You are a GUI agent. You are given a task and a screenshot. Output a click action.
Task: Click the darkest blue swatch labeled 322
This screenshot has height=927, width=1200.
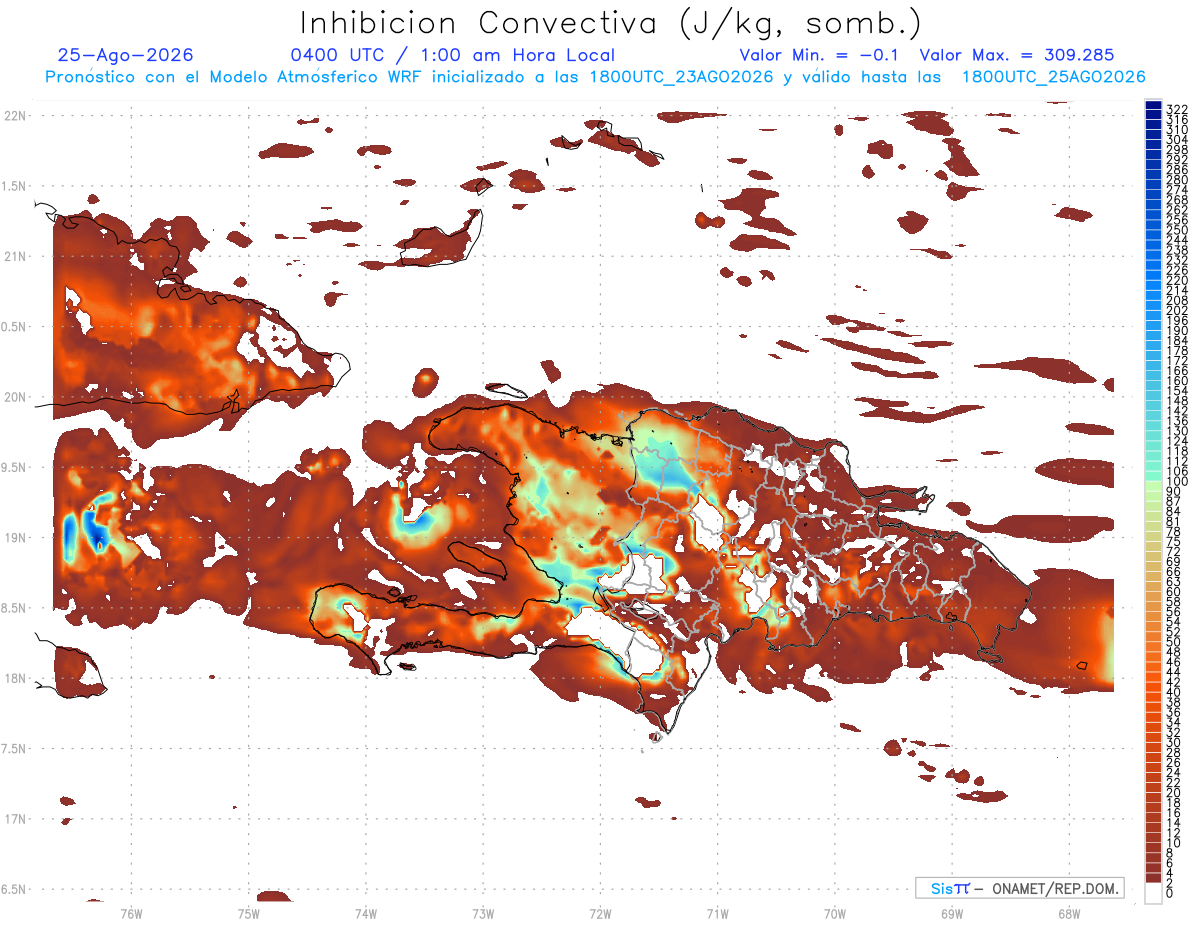(x=1153, y=105)
